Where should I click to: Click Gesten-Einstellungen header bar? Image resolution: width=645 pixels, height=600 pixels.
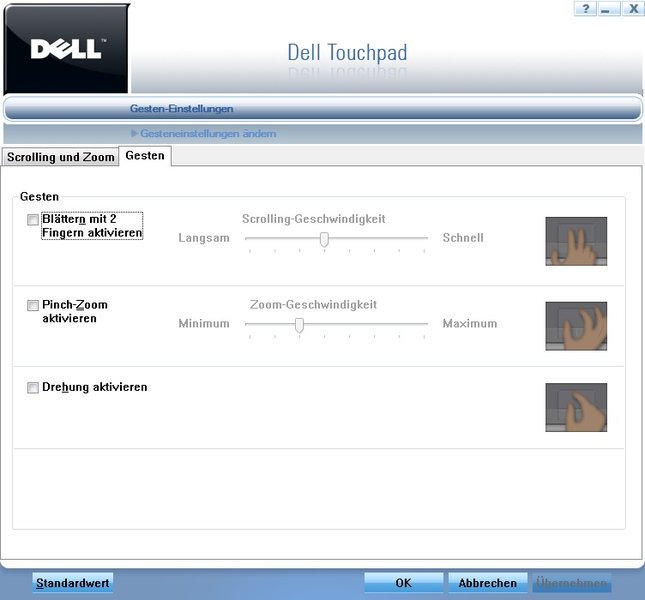pyautogui.click(x=322, y=109)
